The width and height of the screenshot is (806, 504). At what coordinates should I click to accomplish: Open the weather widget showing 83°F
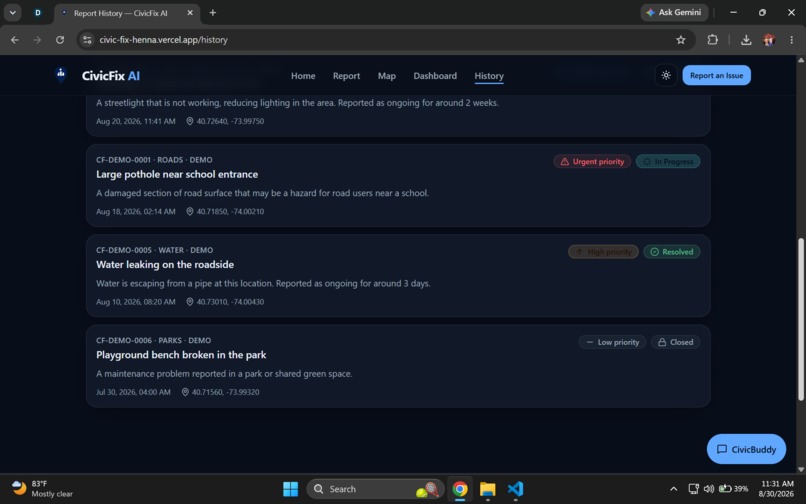point(42,489)
